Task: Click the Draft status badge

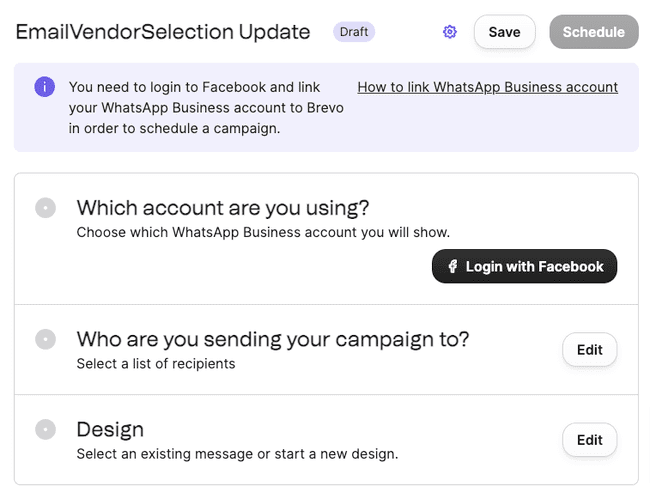Action: (x=354, y=32)
